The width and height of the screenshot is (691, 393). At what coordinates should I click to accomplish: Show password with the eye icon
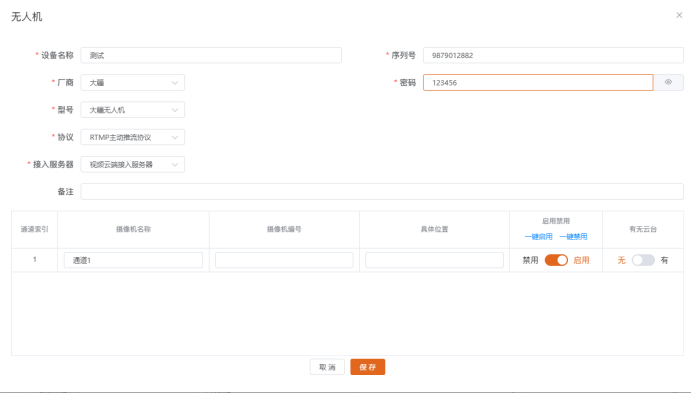coord(668,82)
